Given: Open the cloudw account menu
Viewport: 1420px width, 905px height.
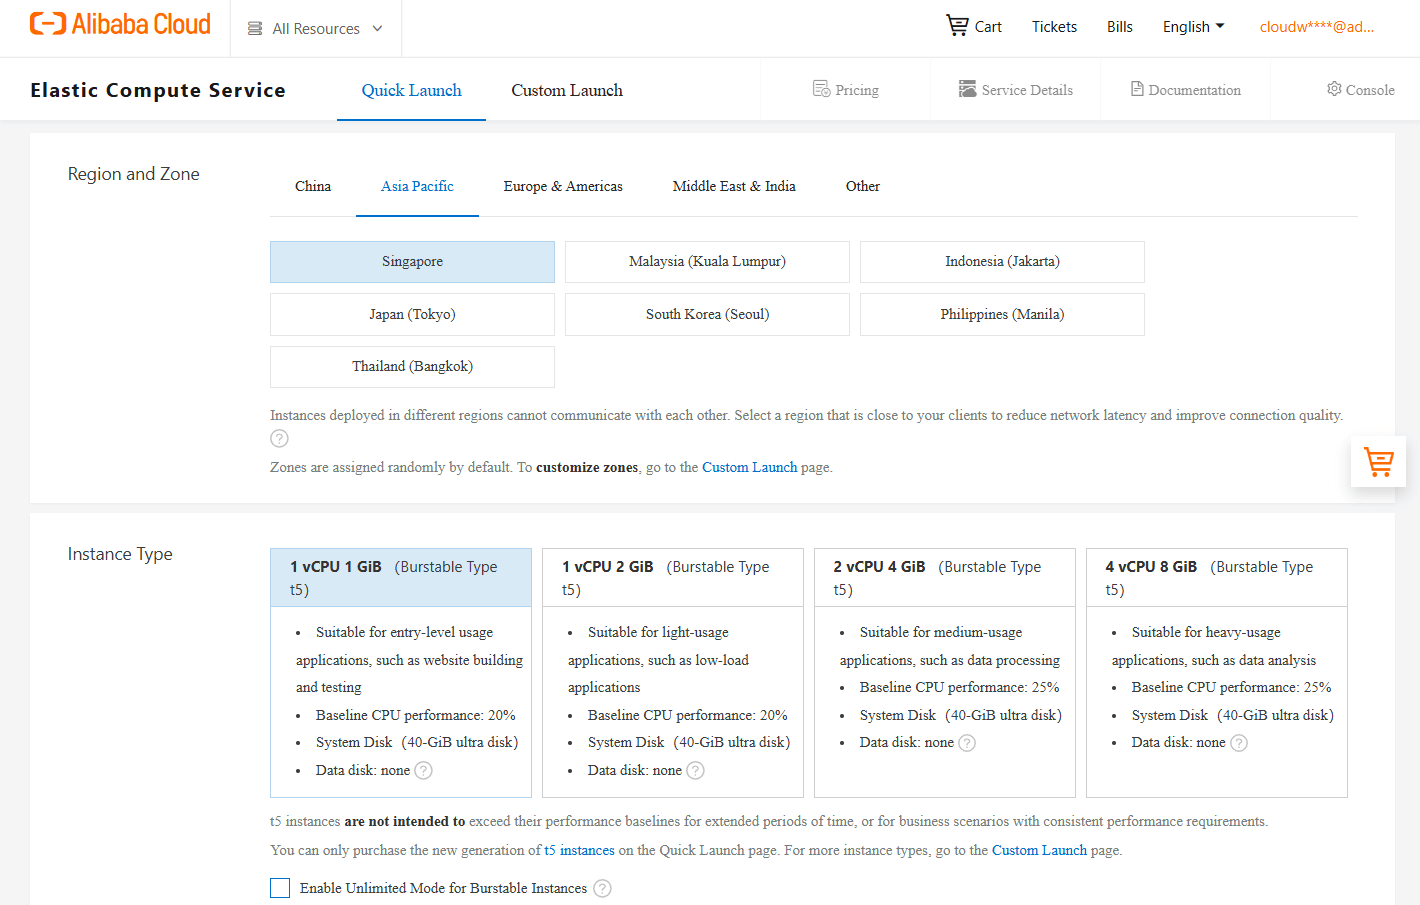Looking at the screenshot, I should (1316, 27).
